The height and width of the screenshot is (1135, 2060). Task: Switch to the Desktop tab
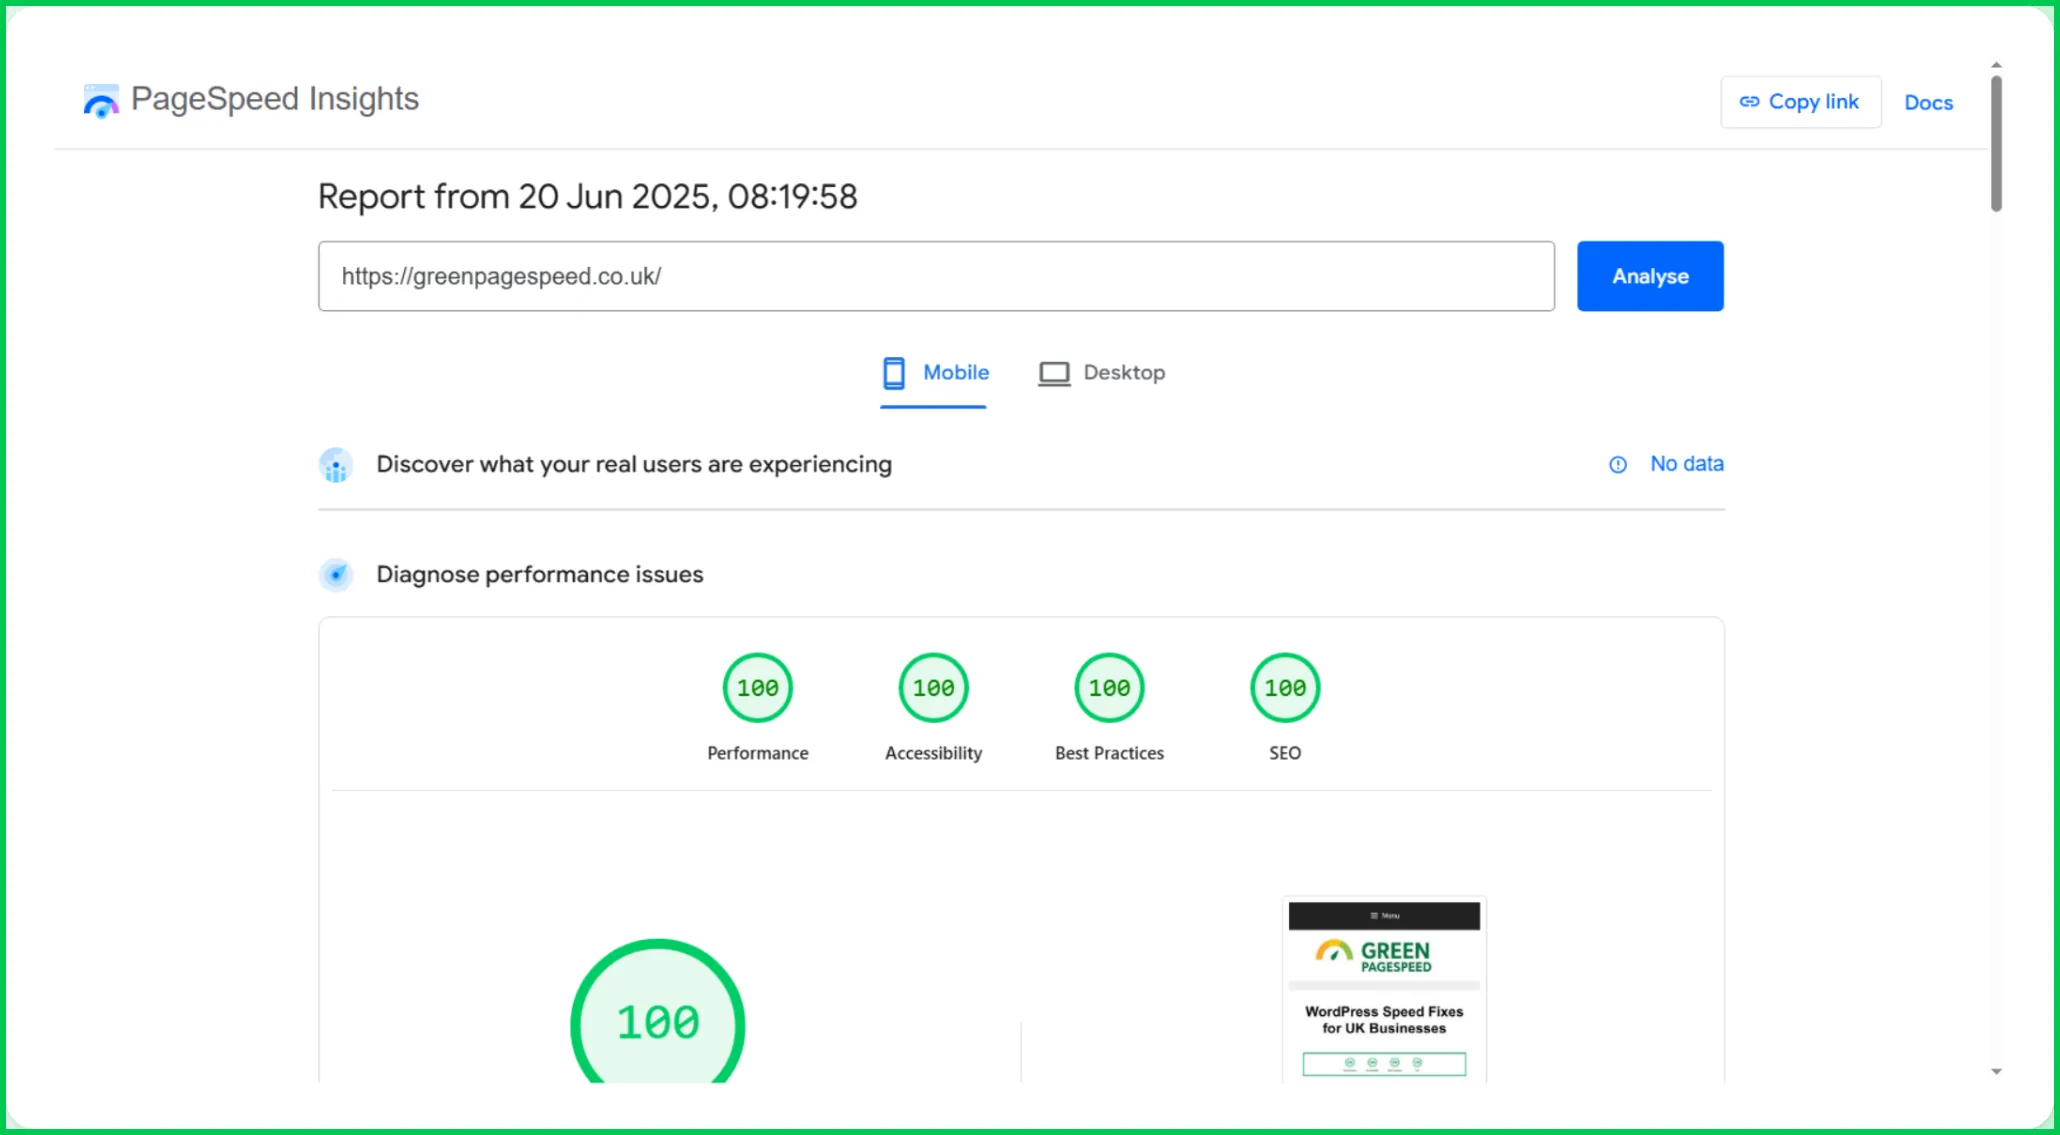[x=1102, y=373]
